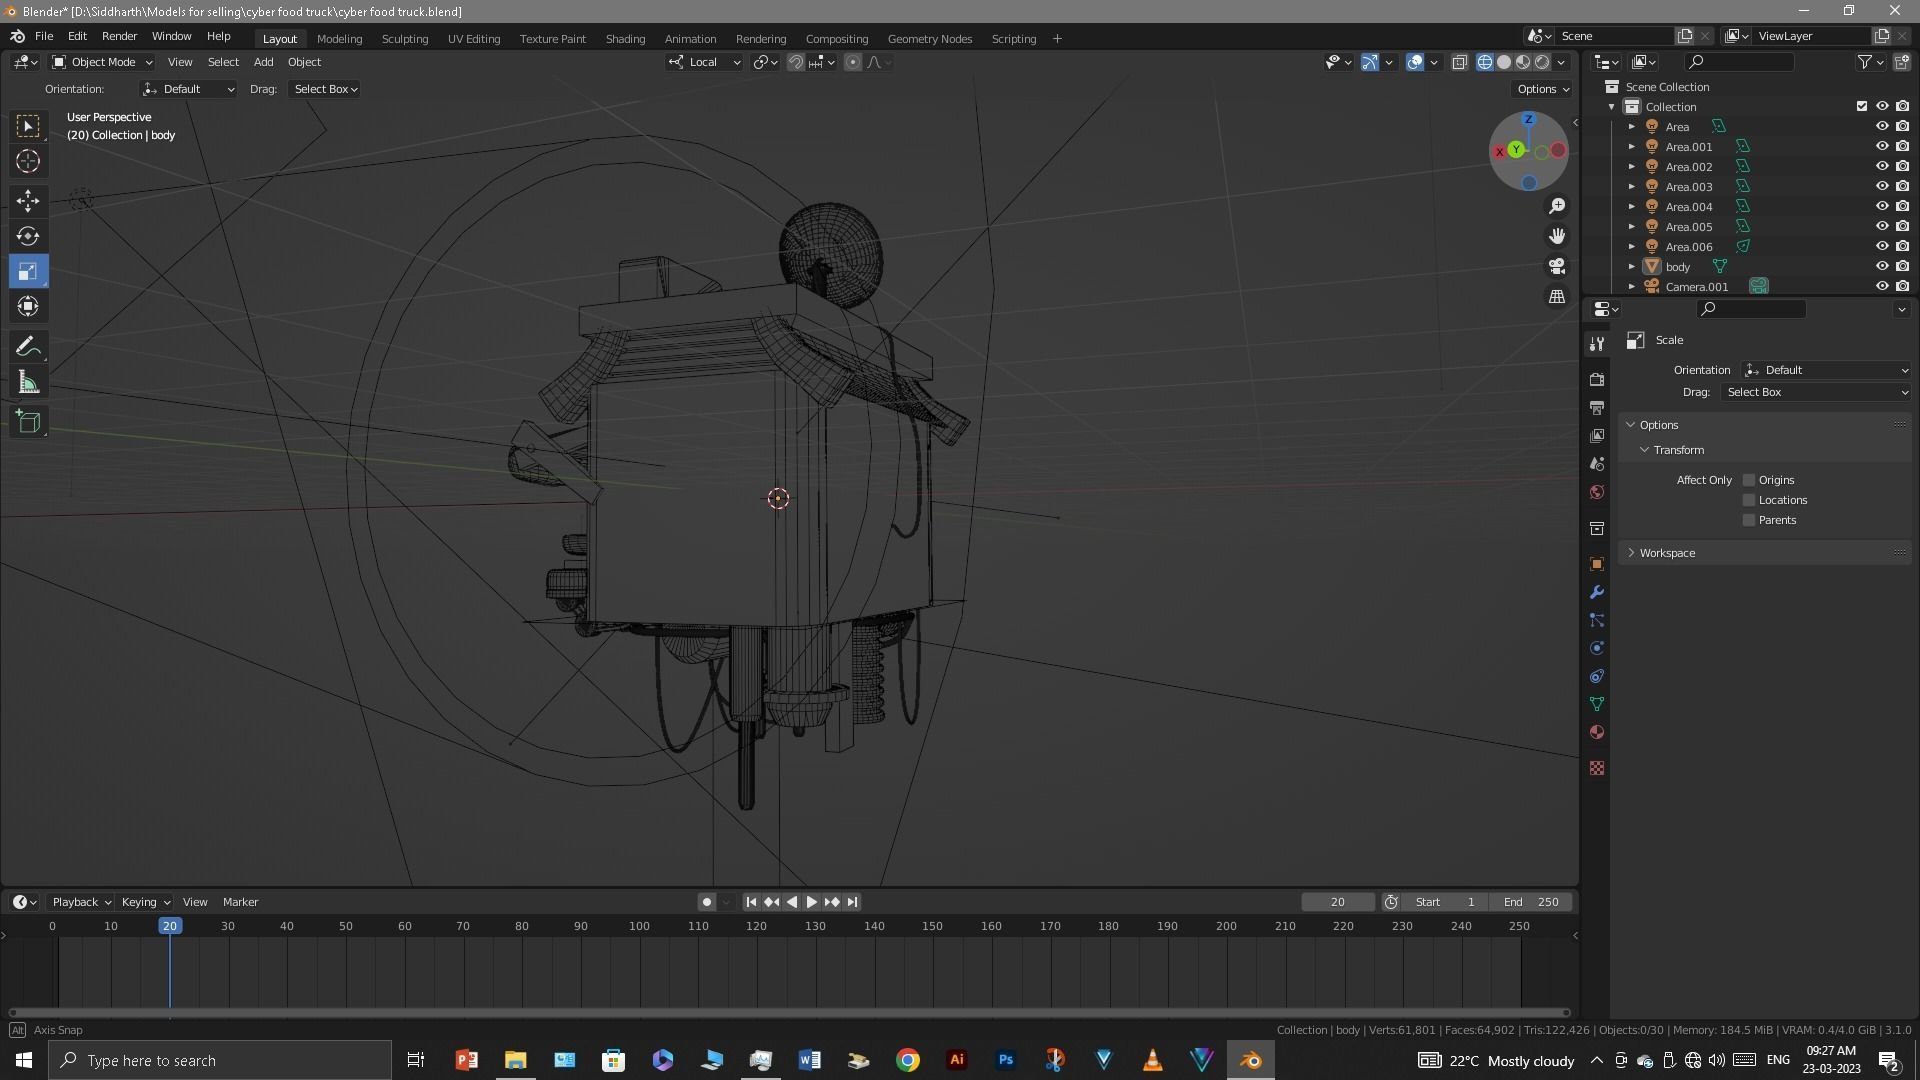The width and height of the screenshot is (1920, 1080).
Task: Toggle camera view in viewport
Action: click(1557, 267)
